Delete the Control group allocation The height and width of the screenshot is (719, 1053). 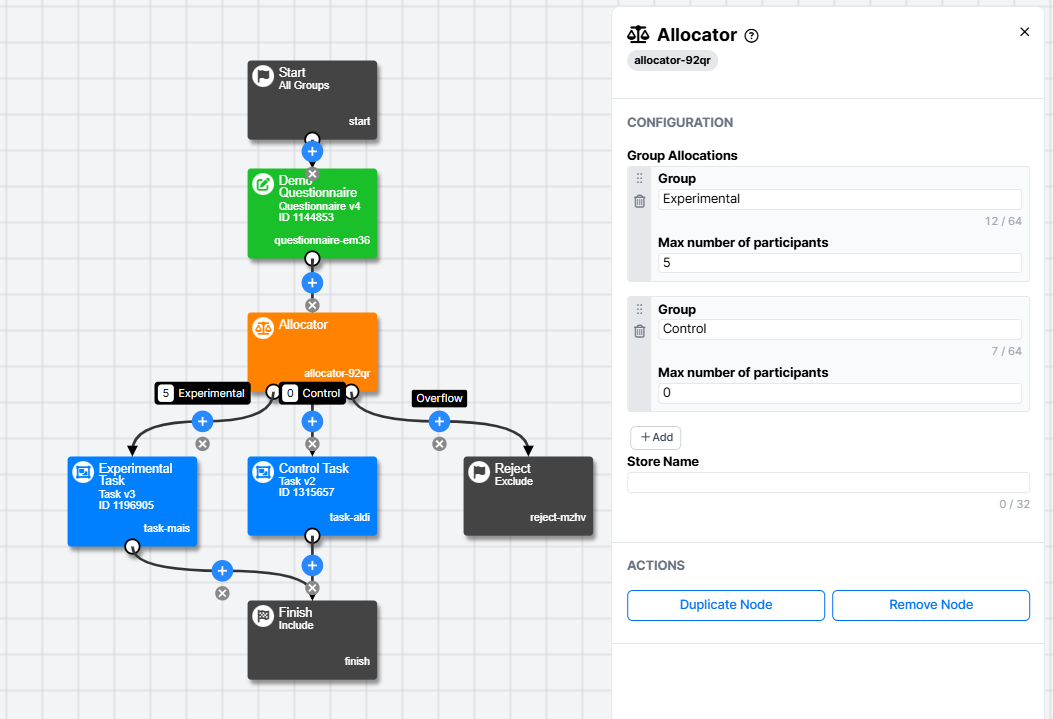coord(639,331)
